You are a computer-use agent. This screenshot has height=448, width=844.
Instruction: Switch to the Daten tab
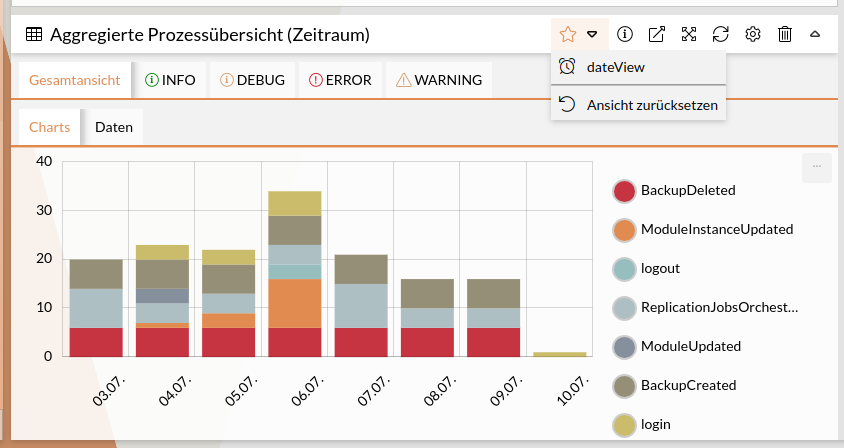114,127
